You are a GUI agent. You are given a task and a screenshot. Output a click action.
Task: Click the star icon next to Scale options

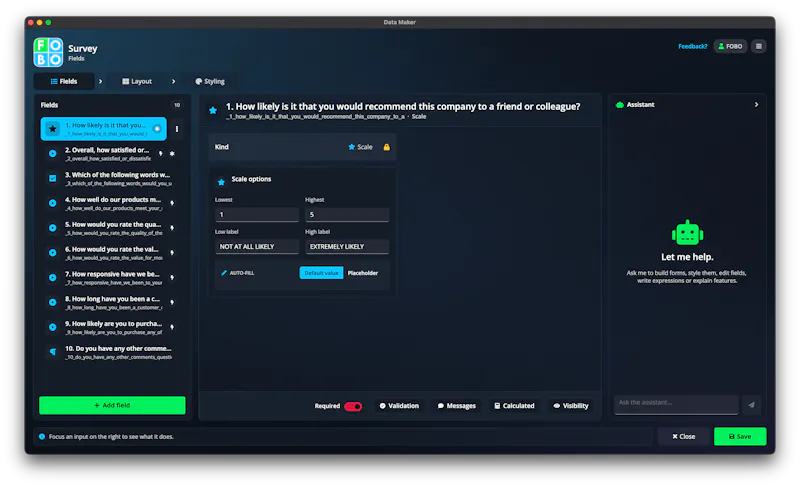[x=221, y=182]
